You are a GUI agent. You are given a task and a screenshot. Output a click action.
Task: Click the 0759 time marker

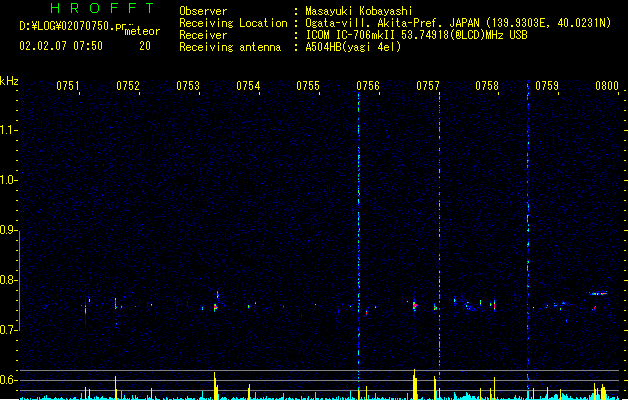pos(547,86)
